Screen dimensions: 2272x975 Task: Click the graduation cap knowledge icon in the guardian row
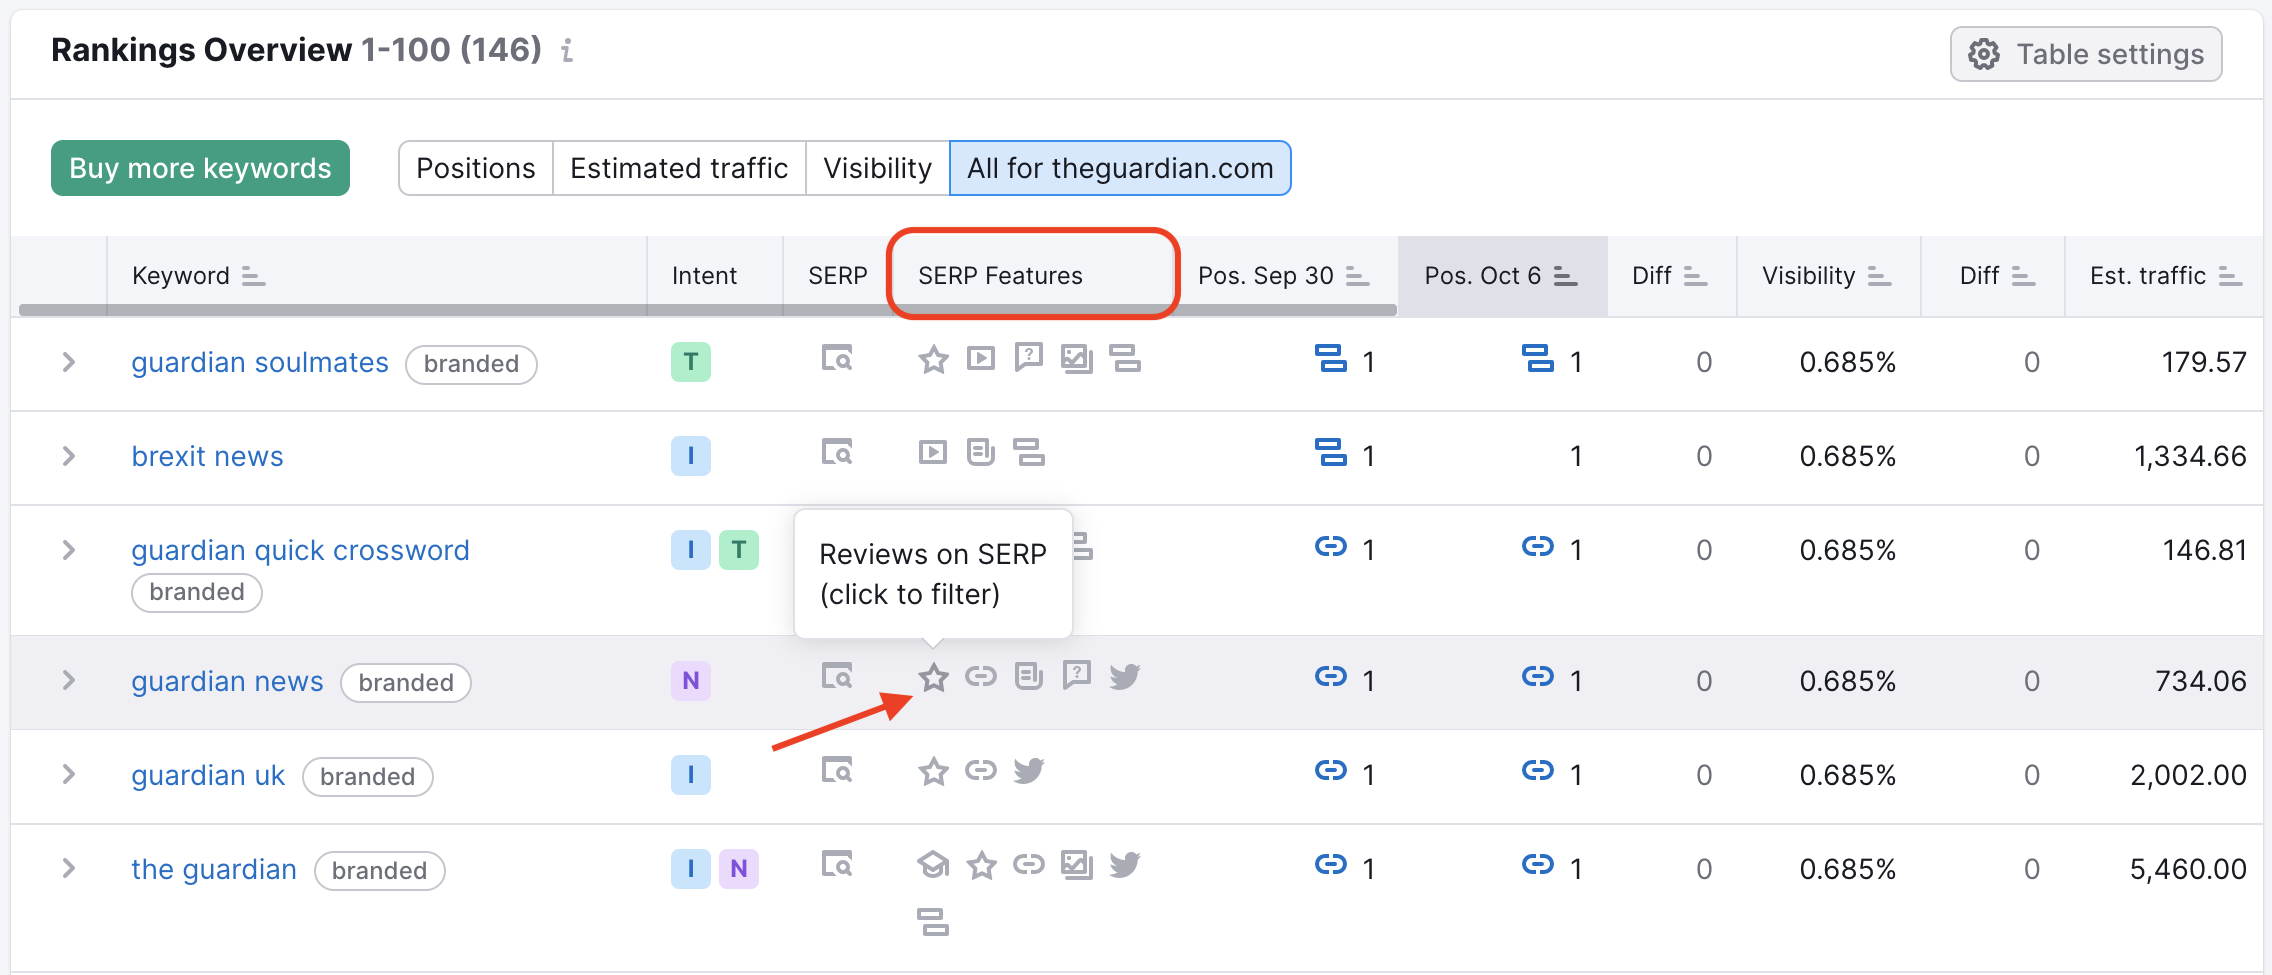pos(933,864)
